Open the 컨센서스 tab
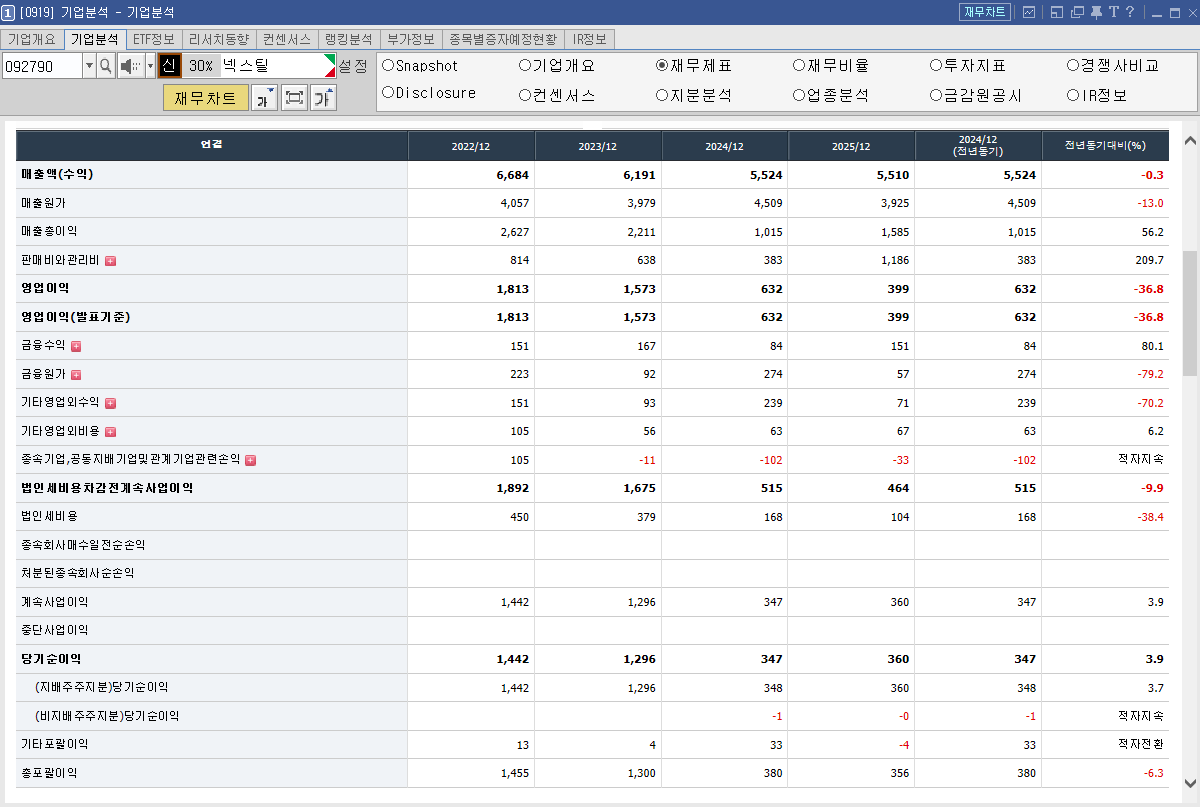This screenshot has width=1200, height=807. click(x=287, y=39)
